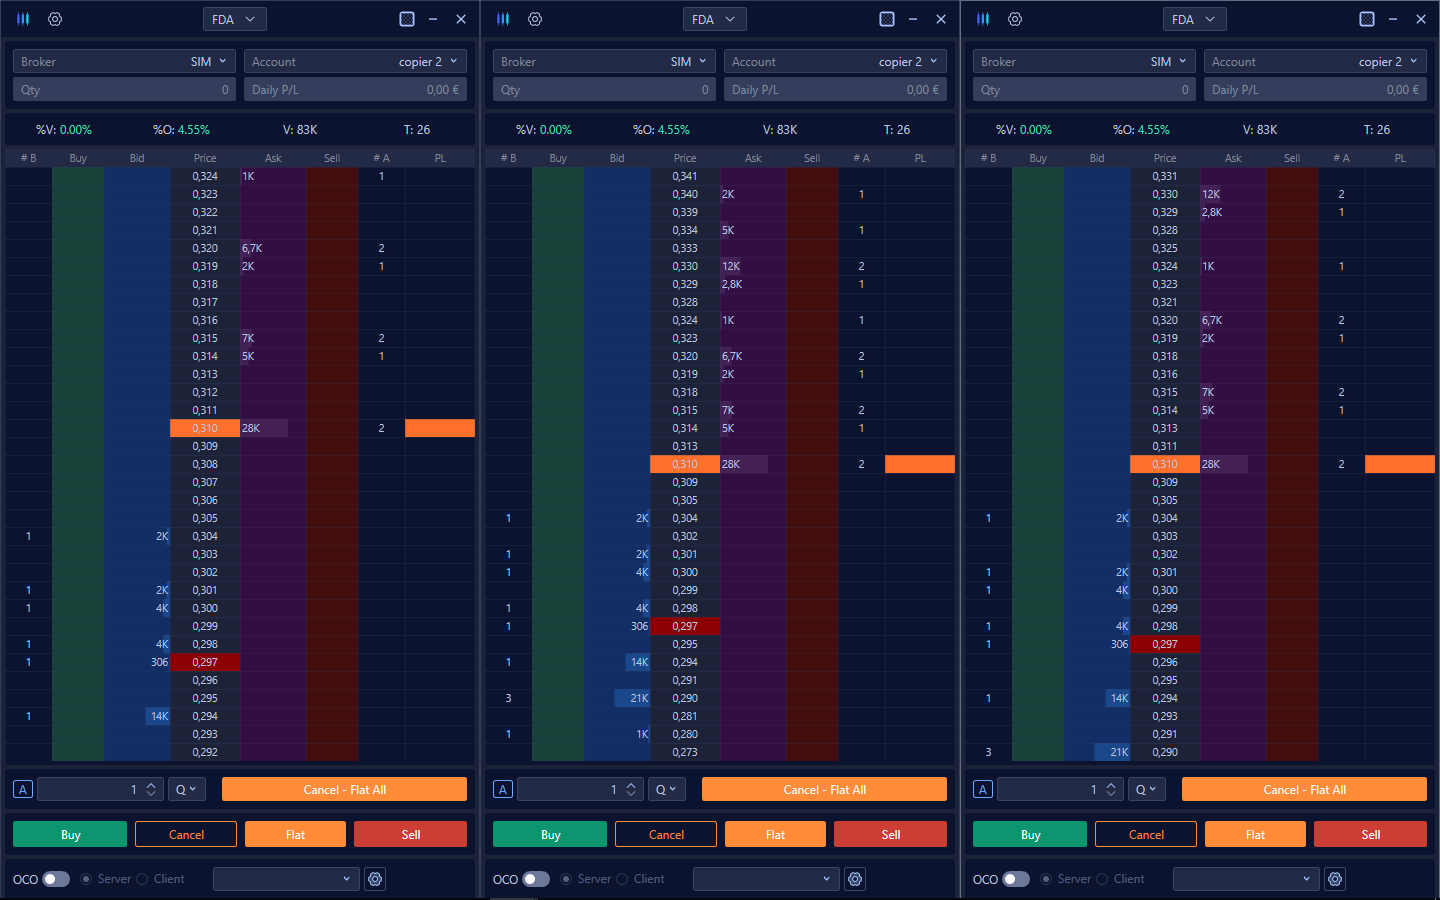Toggle transparency icon in right panel header
The width and height of the screenshot is (1440, 900).
coord(1367,19)
